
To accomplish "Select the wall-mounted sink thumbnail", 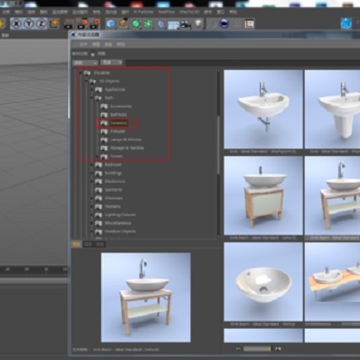I will [x=263, y=109].
